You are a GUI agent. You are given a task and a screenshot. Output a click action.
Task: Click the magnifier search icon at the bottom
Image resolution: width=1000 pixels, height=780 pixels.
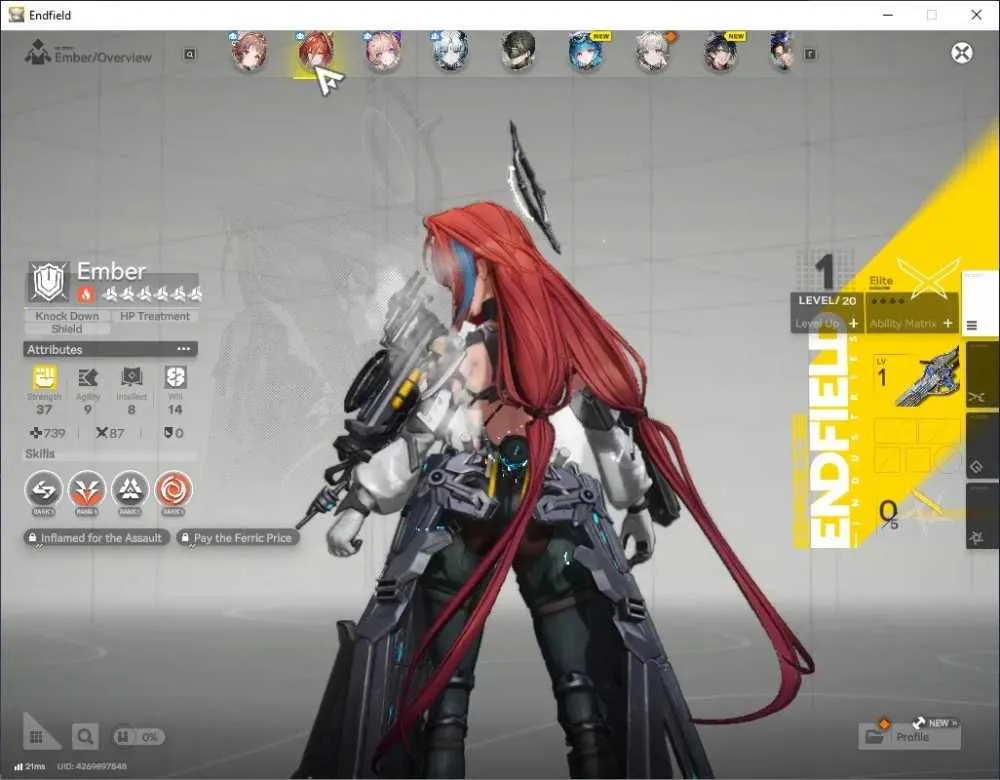coord(85,737)
